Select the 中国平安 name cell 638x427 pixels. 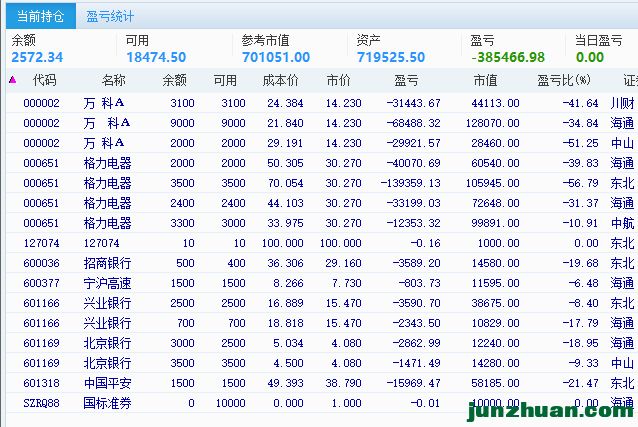(107, 383)
